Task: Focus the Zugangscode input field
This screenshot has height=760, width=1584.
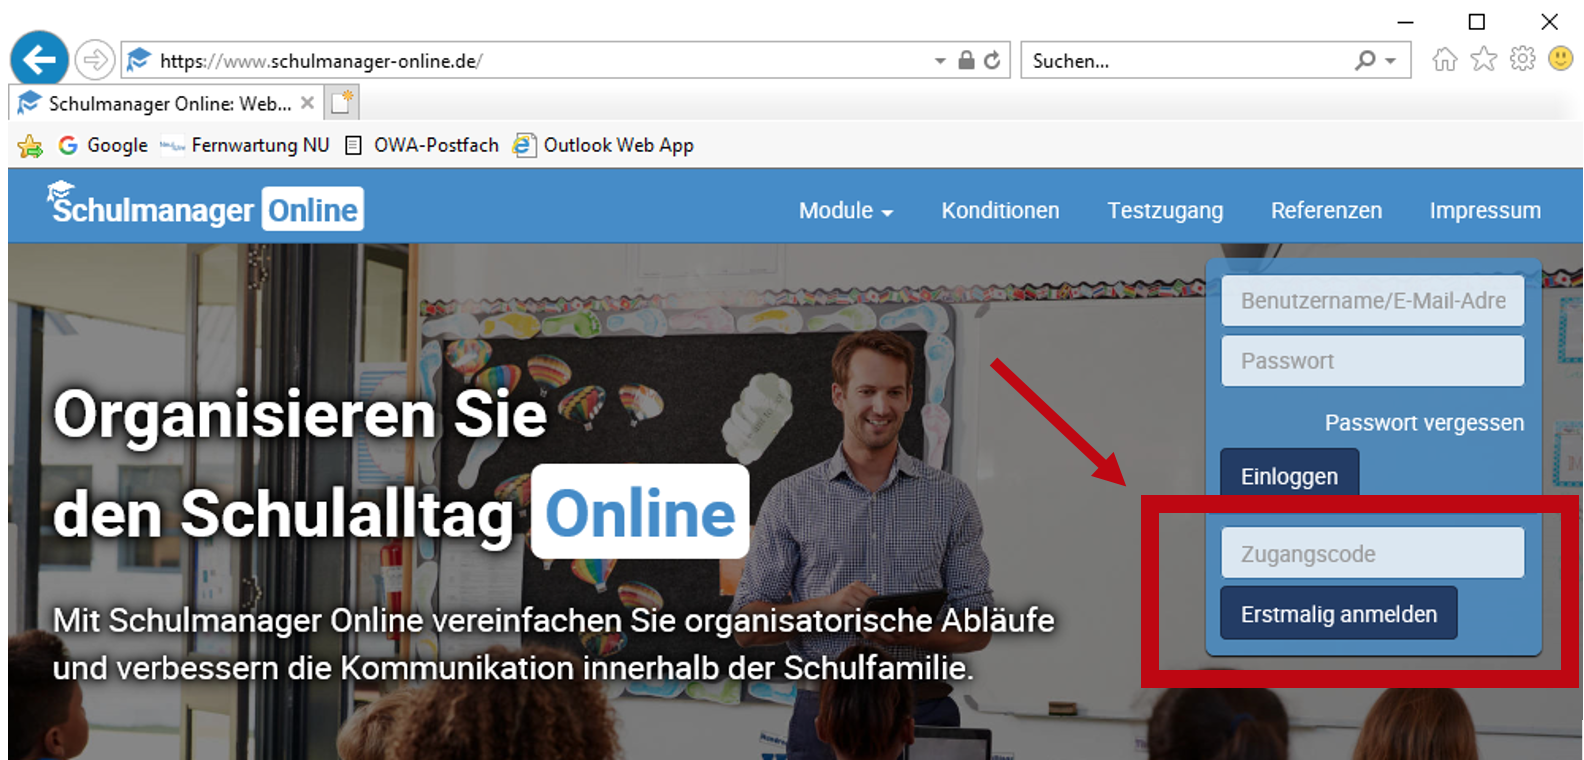Action: tap(1372, 553)
